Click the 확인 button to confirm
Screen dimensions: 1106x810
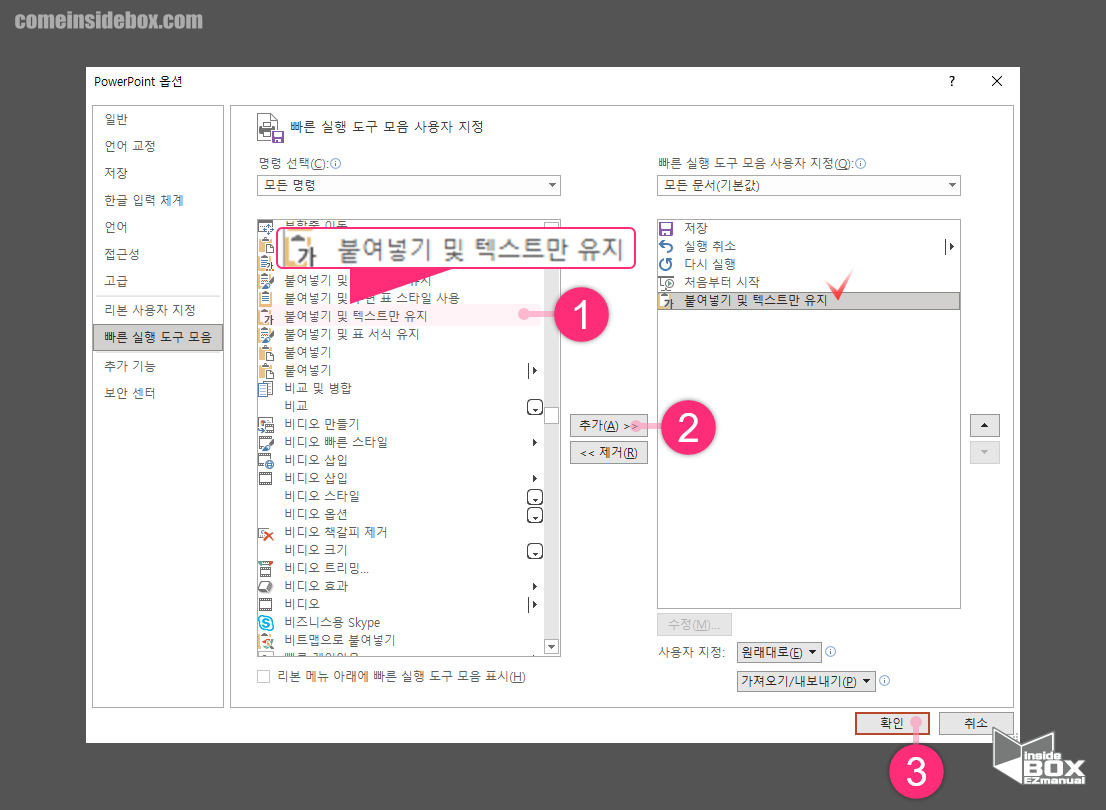click(x=890, y=723)
